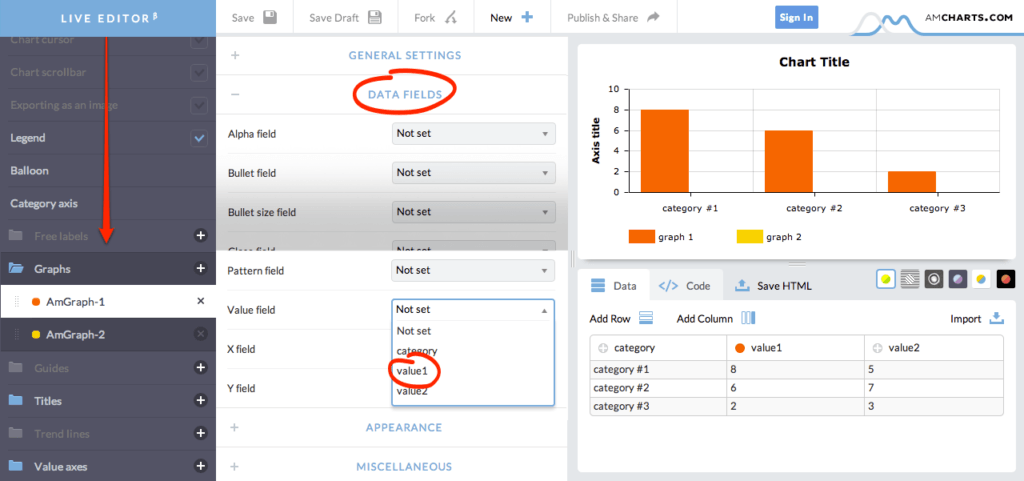Click the Save floppy disk icon
1024x481 pixels.
click(270, 18)
